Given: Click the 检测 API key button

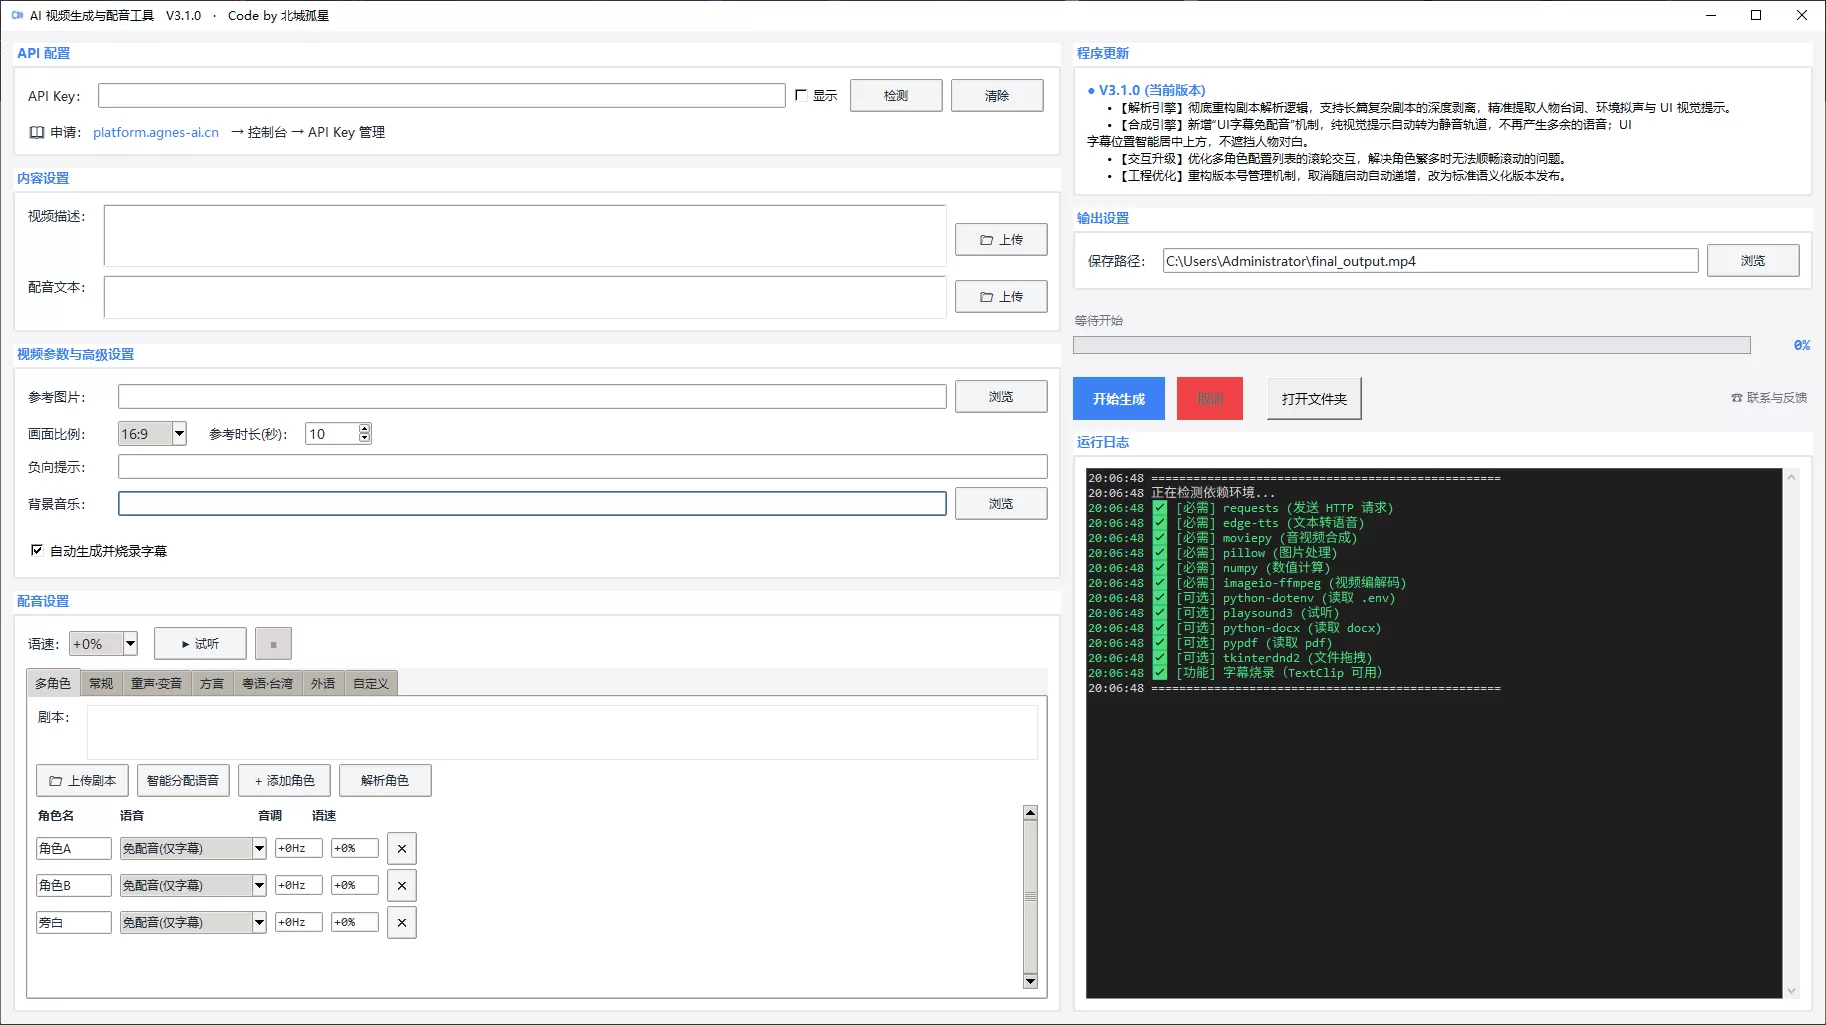Looking at the screenshot, I should [x=896, y=96].
